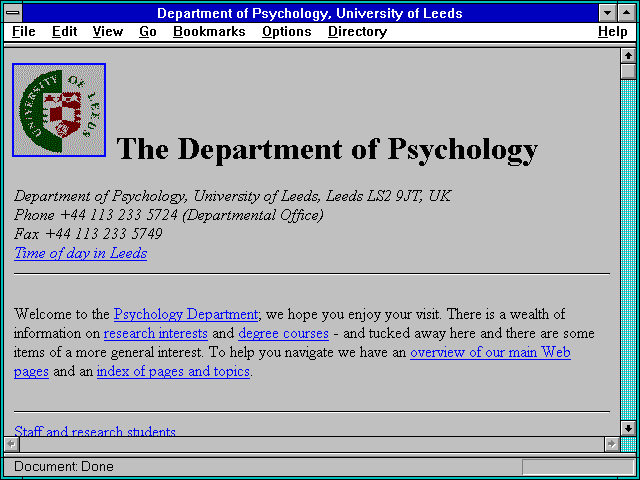The height and width of the screenshot is (480, 640).
Task: Click the Fax +44 113 233 5749 line
Action: [88, 234]
